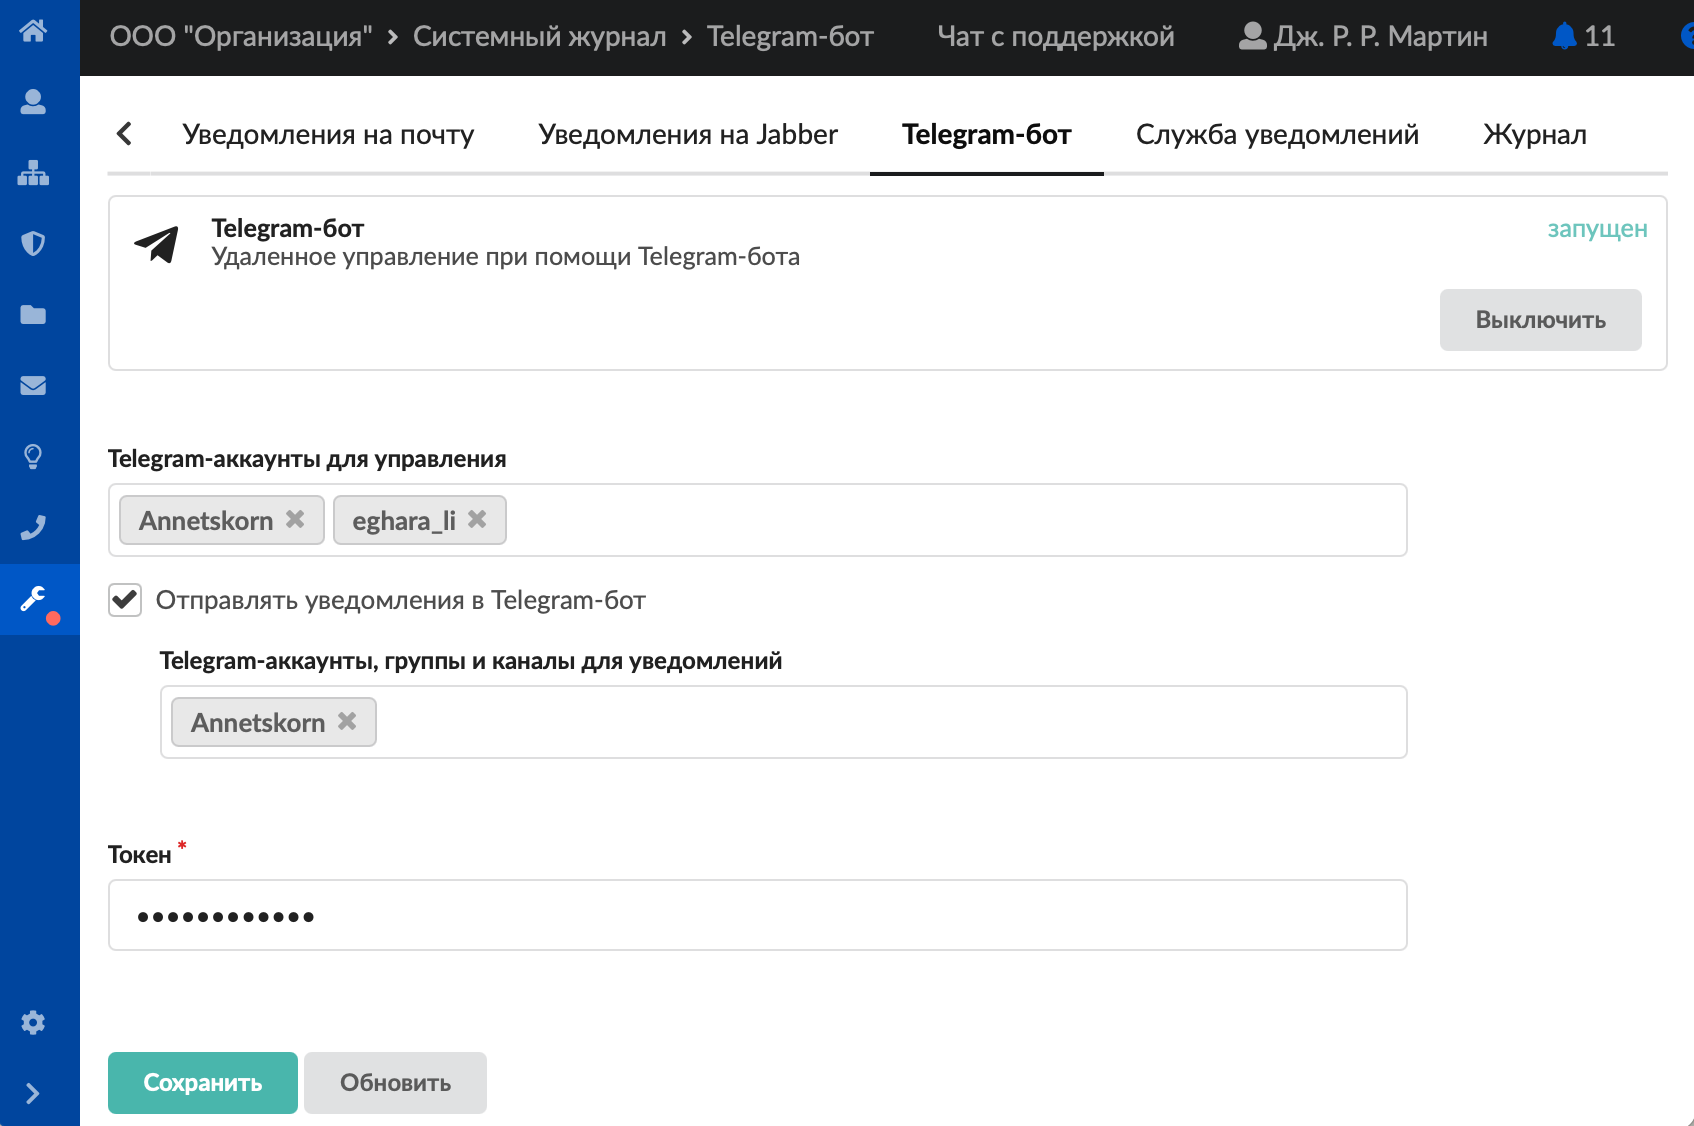Remove Annetskorn from the management accounts

point(295,519)
